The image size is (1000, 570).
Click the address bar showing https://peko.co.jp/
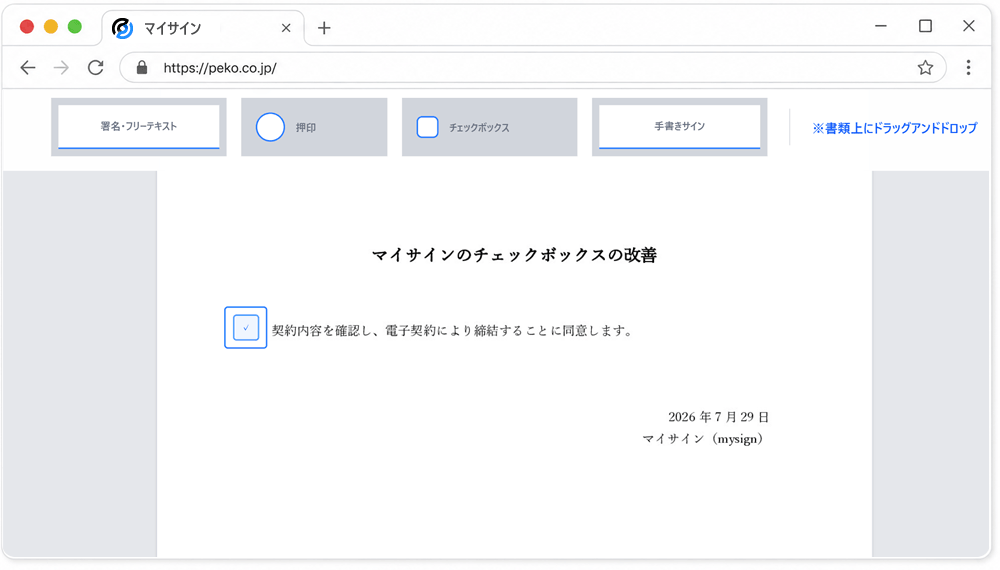(533, 68)
